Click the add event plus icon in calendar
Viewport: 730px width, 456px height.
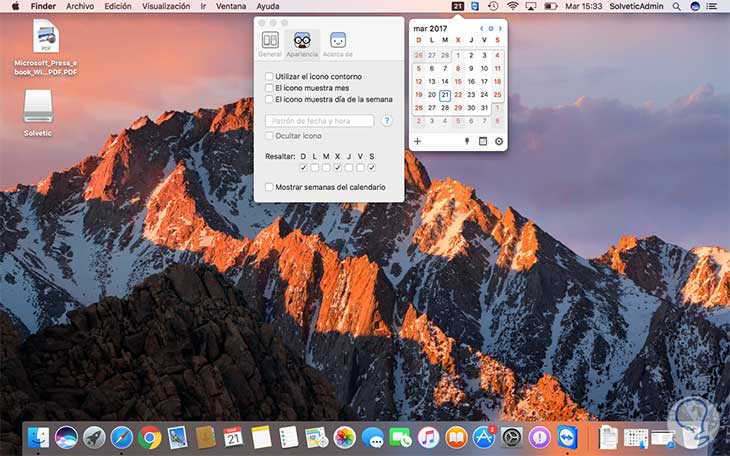pyautogui.click(x=418, y=142)
